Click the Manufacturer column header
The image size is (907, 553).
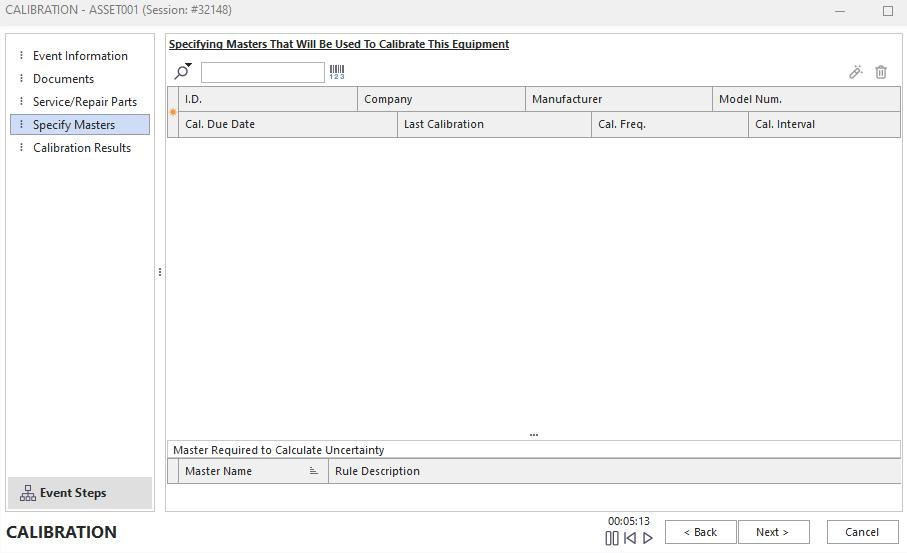click(618, 99)
